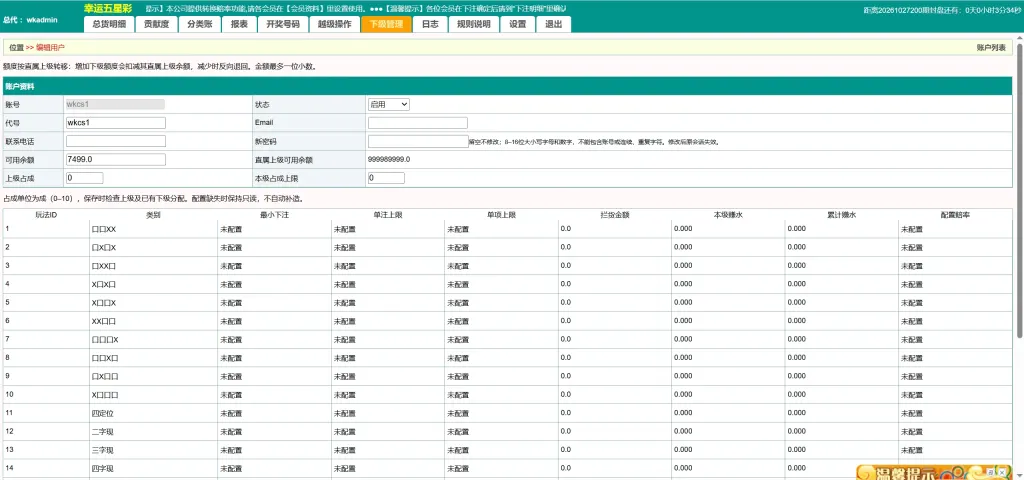Click the 本级赚水 column header
The height and width of the screenshot is (480, 1024).
(x=728, y=214)
